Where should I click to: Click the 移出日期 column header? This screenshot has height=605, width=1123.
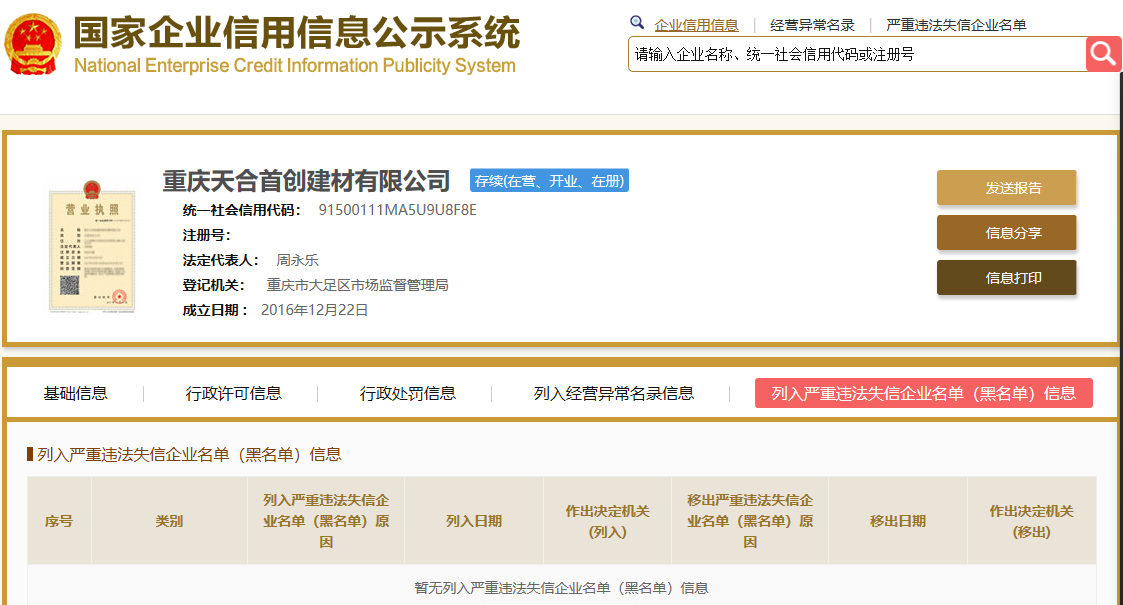coord(897,521)
